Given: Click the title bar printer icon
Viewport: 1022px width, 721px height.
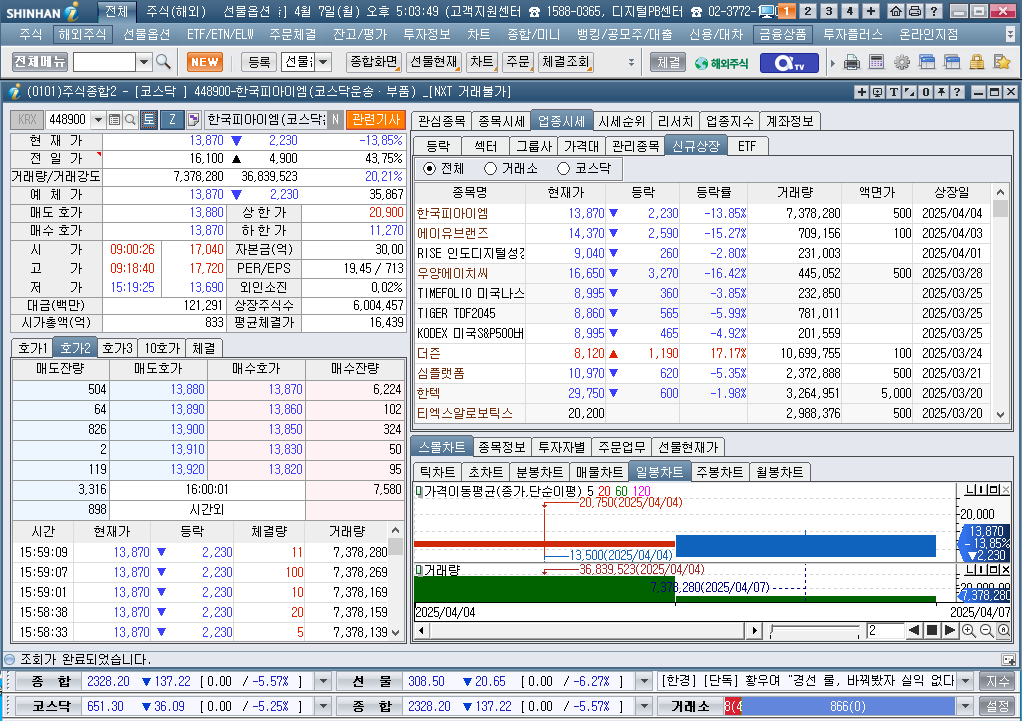Looking at the screenshot, I should (x=914, y=11).
